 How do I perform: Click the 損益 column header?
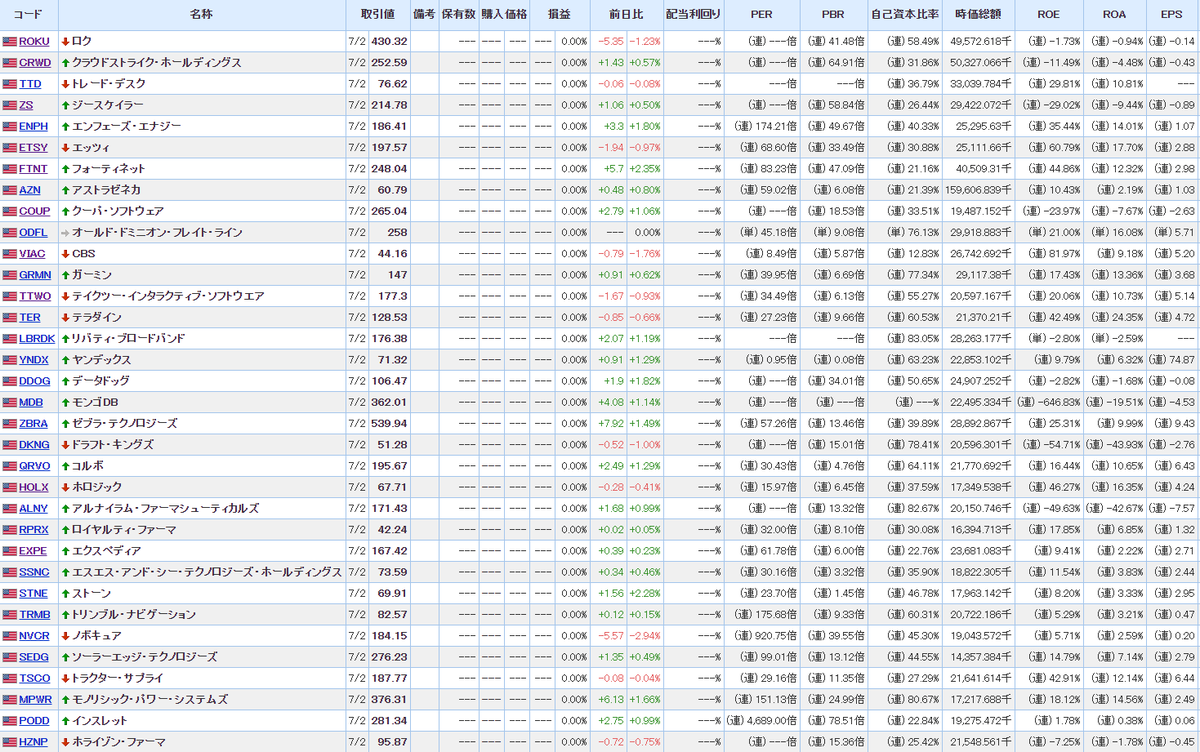point(559,15)
